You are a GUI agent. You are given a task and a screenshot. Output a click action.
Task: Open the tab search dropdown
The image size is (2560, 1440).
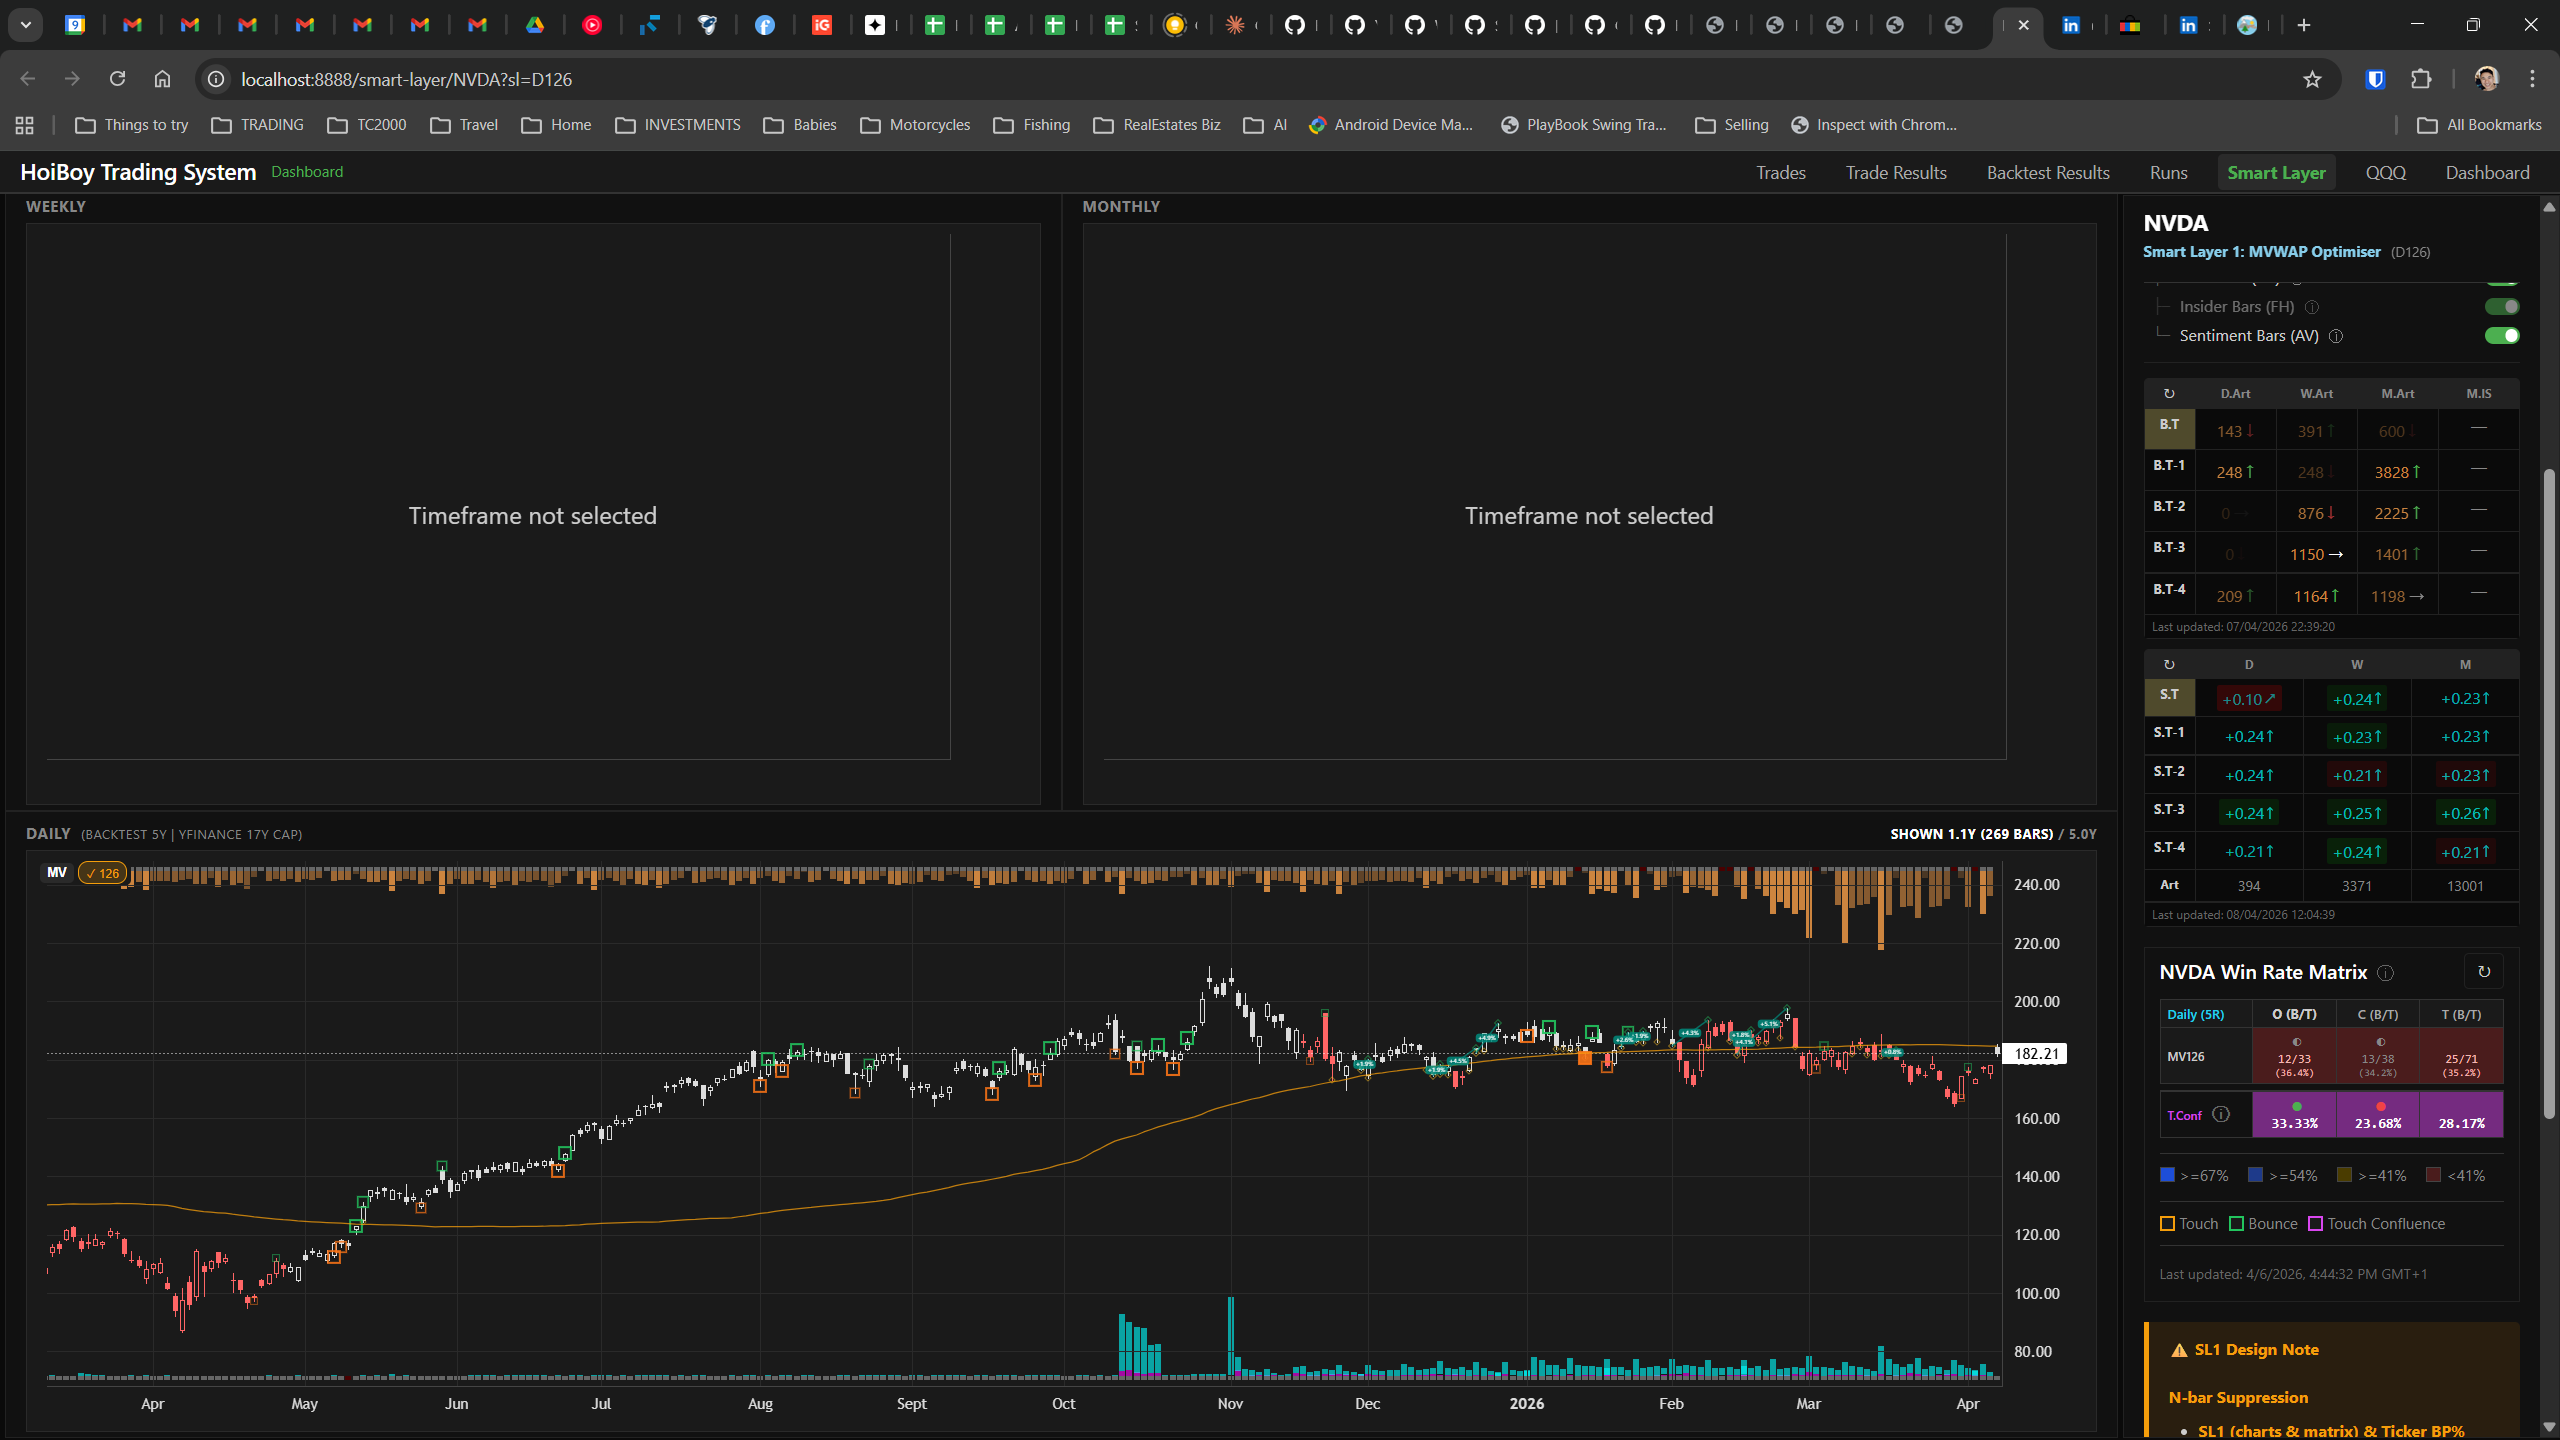coord(26,25)
